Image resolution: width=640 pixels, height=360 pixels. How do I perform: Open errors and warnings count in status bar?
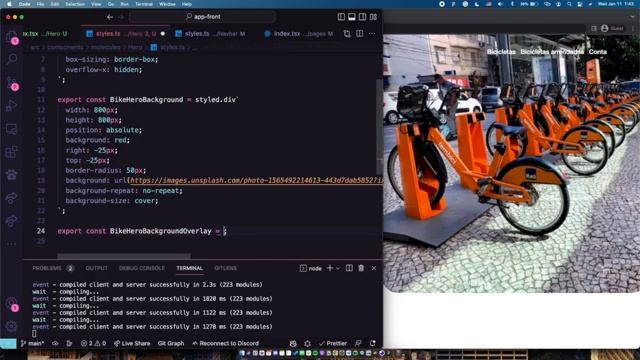point(93,343)
